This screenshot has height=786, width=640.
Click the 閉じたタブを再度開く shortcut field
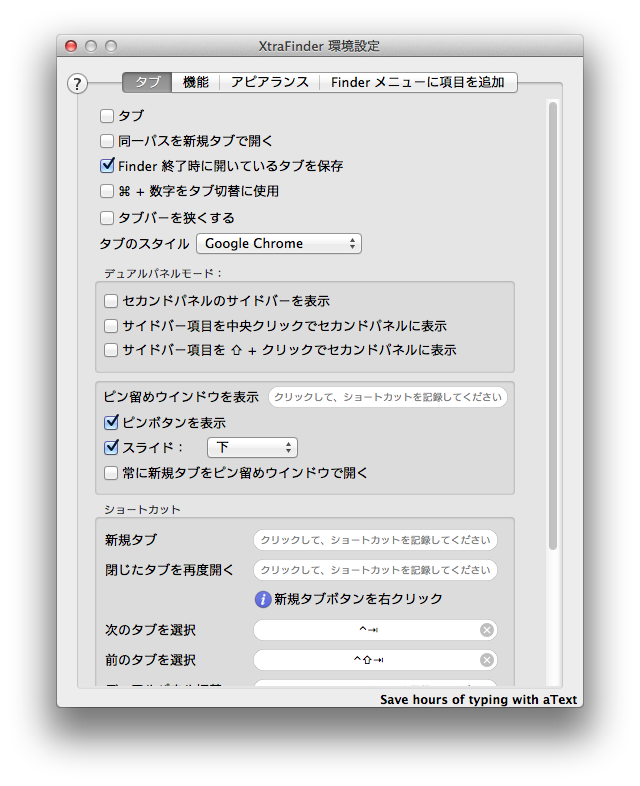point(375,570)
